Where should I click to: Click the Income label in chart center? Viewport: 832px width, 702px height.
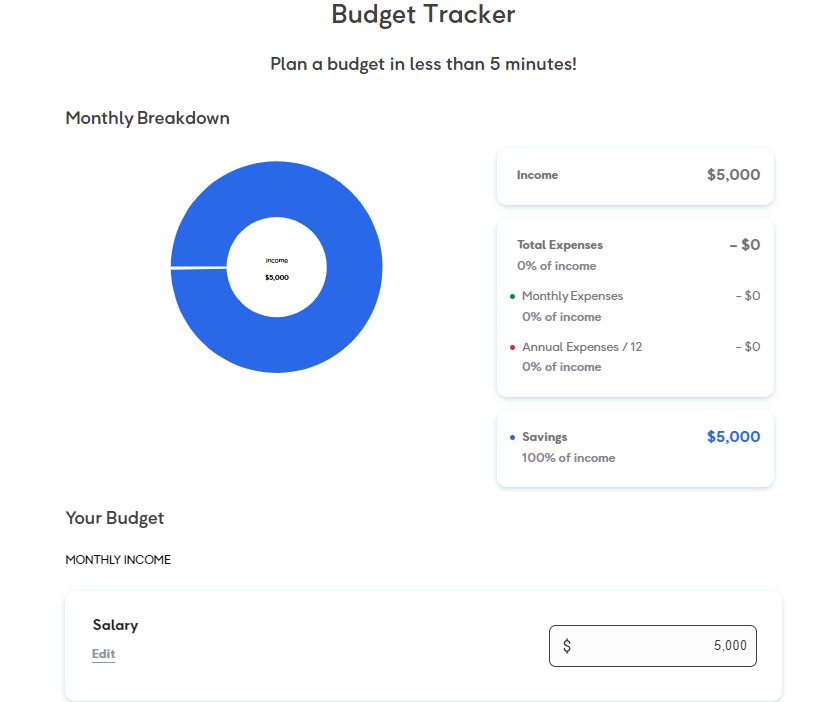click(277, 260)
